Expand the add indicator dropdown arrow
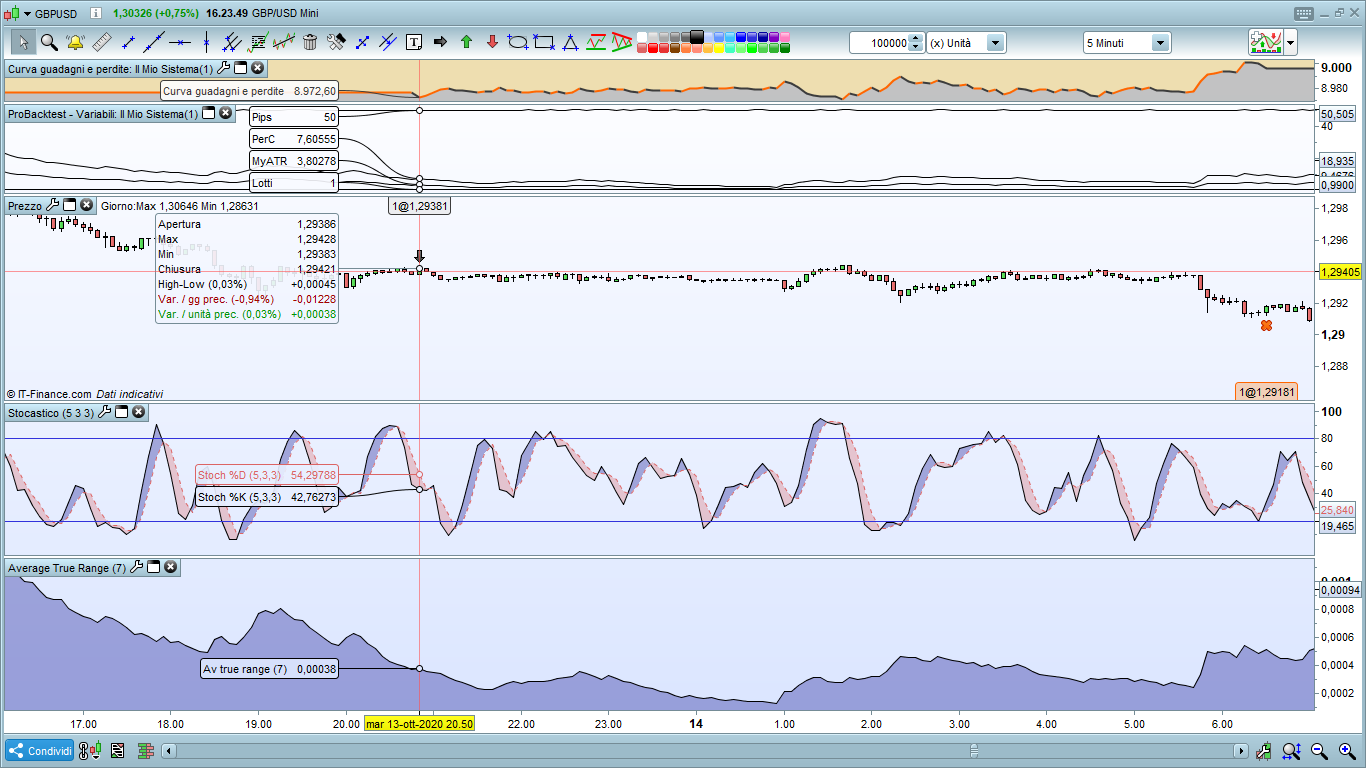This screenshot has height=768, width=1366. 1291,43
